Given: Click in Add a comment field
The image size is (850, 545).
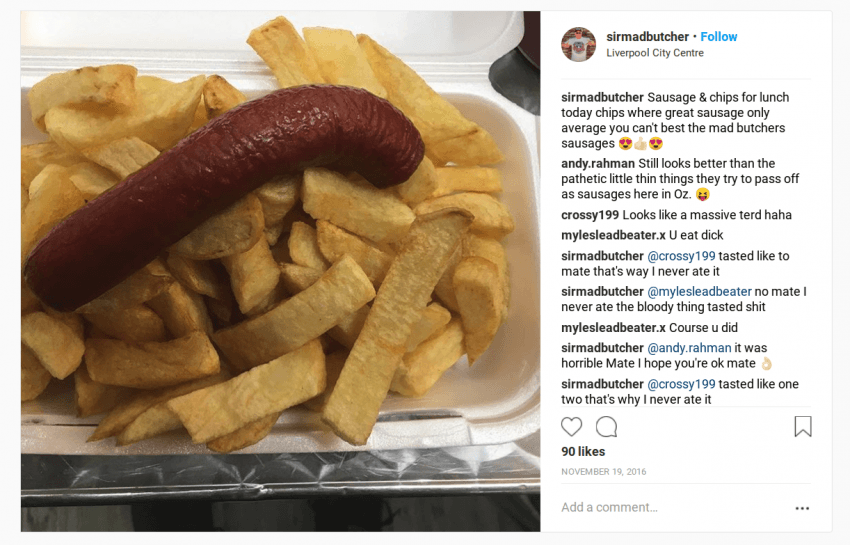Looking at the screenshot, I should click(672, 508).
